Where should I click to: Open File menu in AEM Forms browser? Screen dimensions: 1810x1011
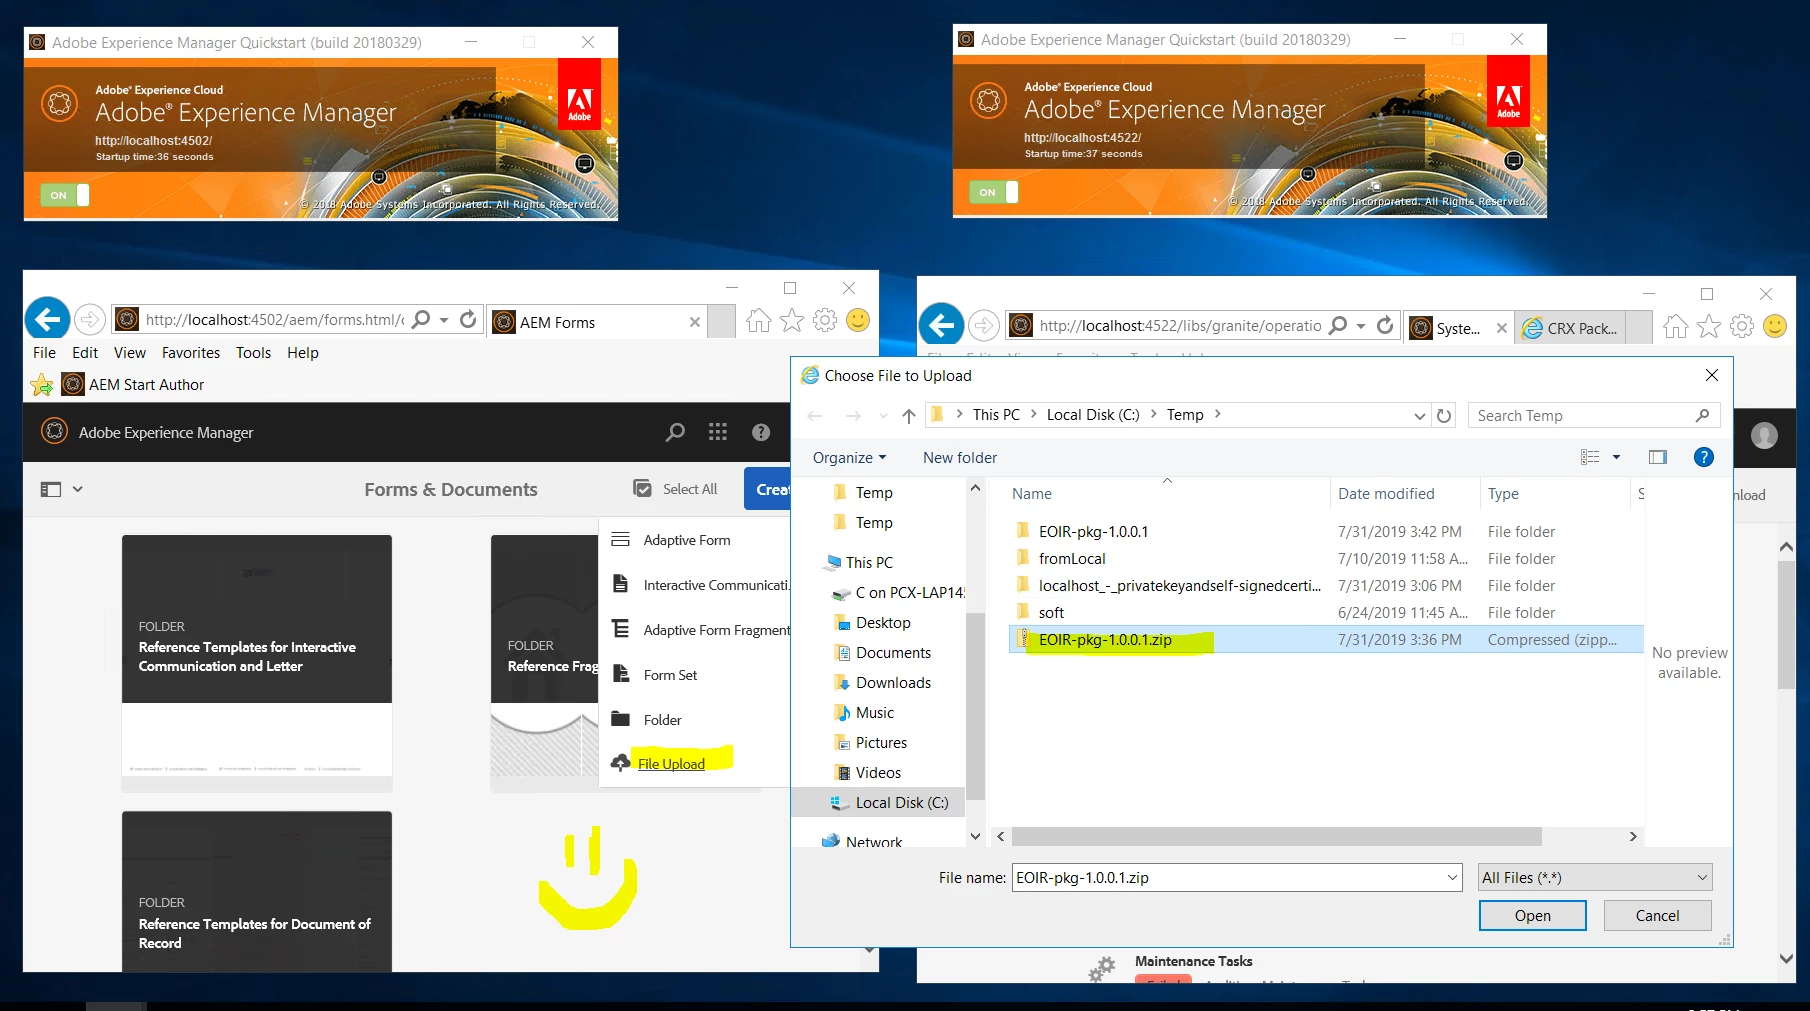click(x=44, y=352)
